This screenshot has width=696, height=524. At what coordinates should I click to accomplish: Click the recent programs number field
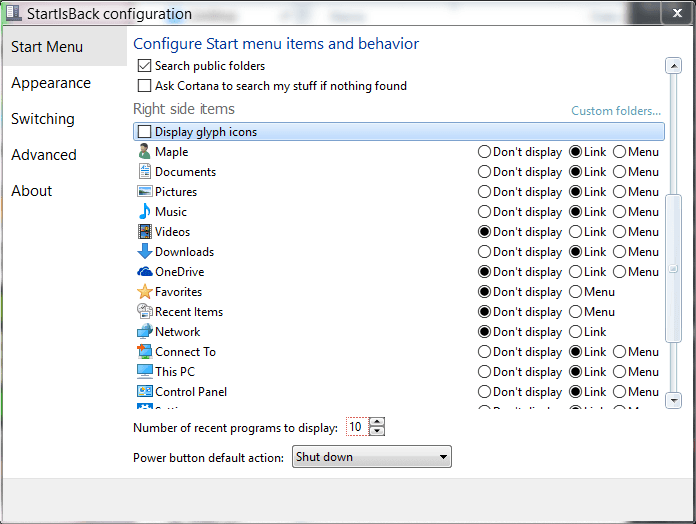coord(357,426)
